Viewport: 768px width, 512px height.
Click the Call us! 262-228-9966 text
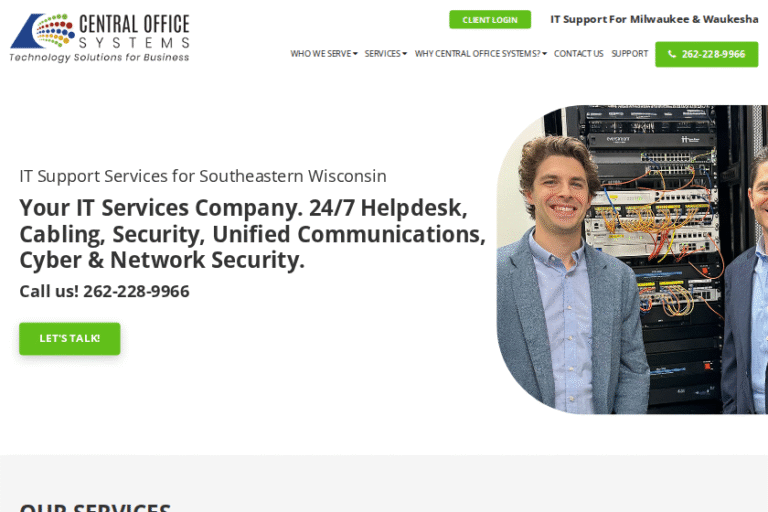click(104, 291)
